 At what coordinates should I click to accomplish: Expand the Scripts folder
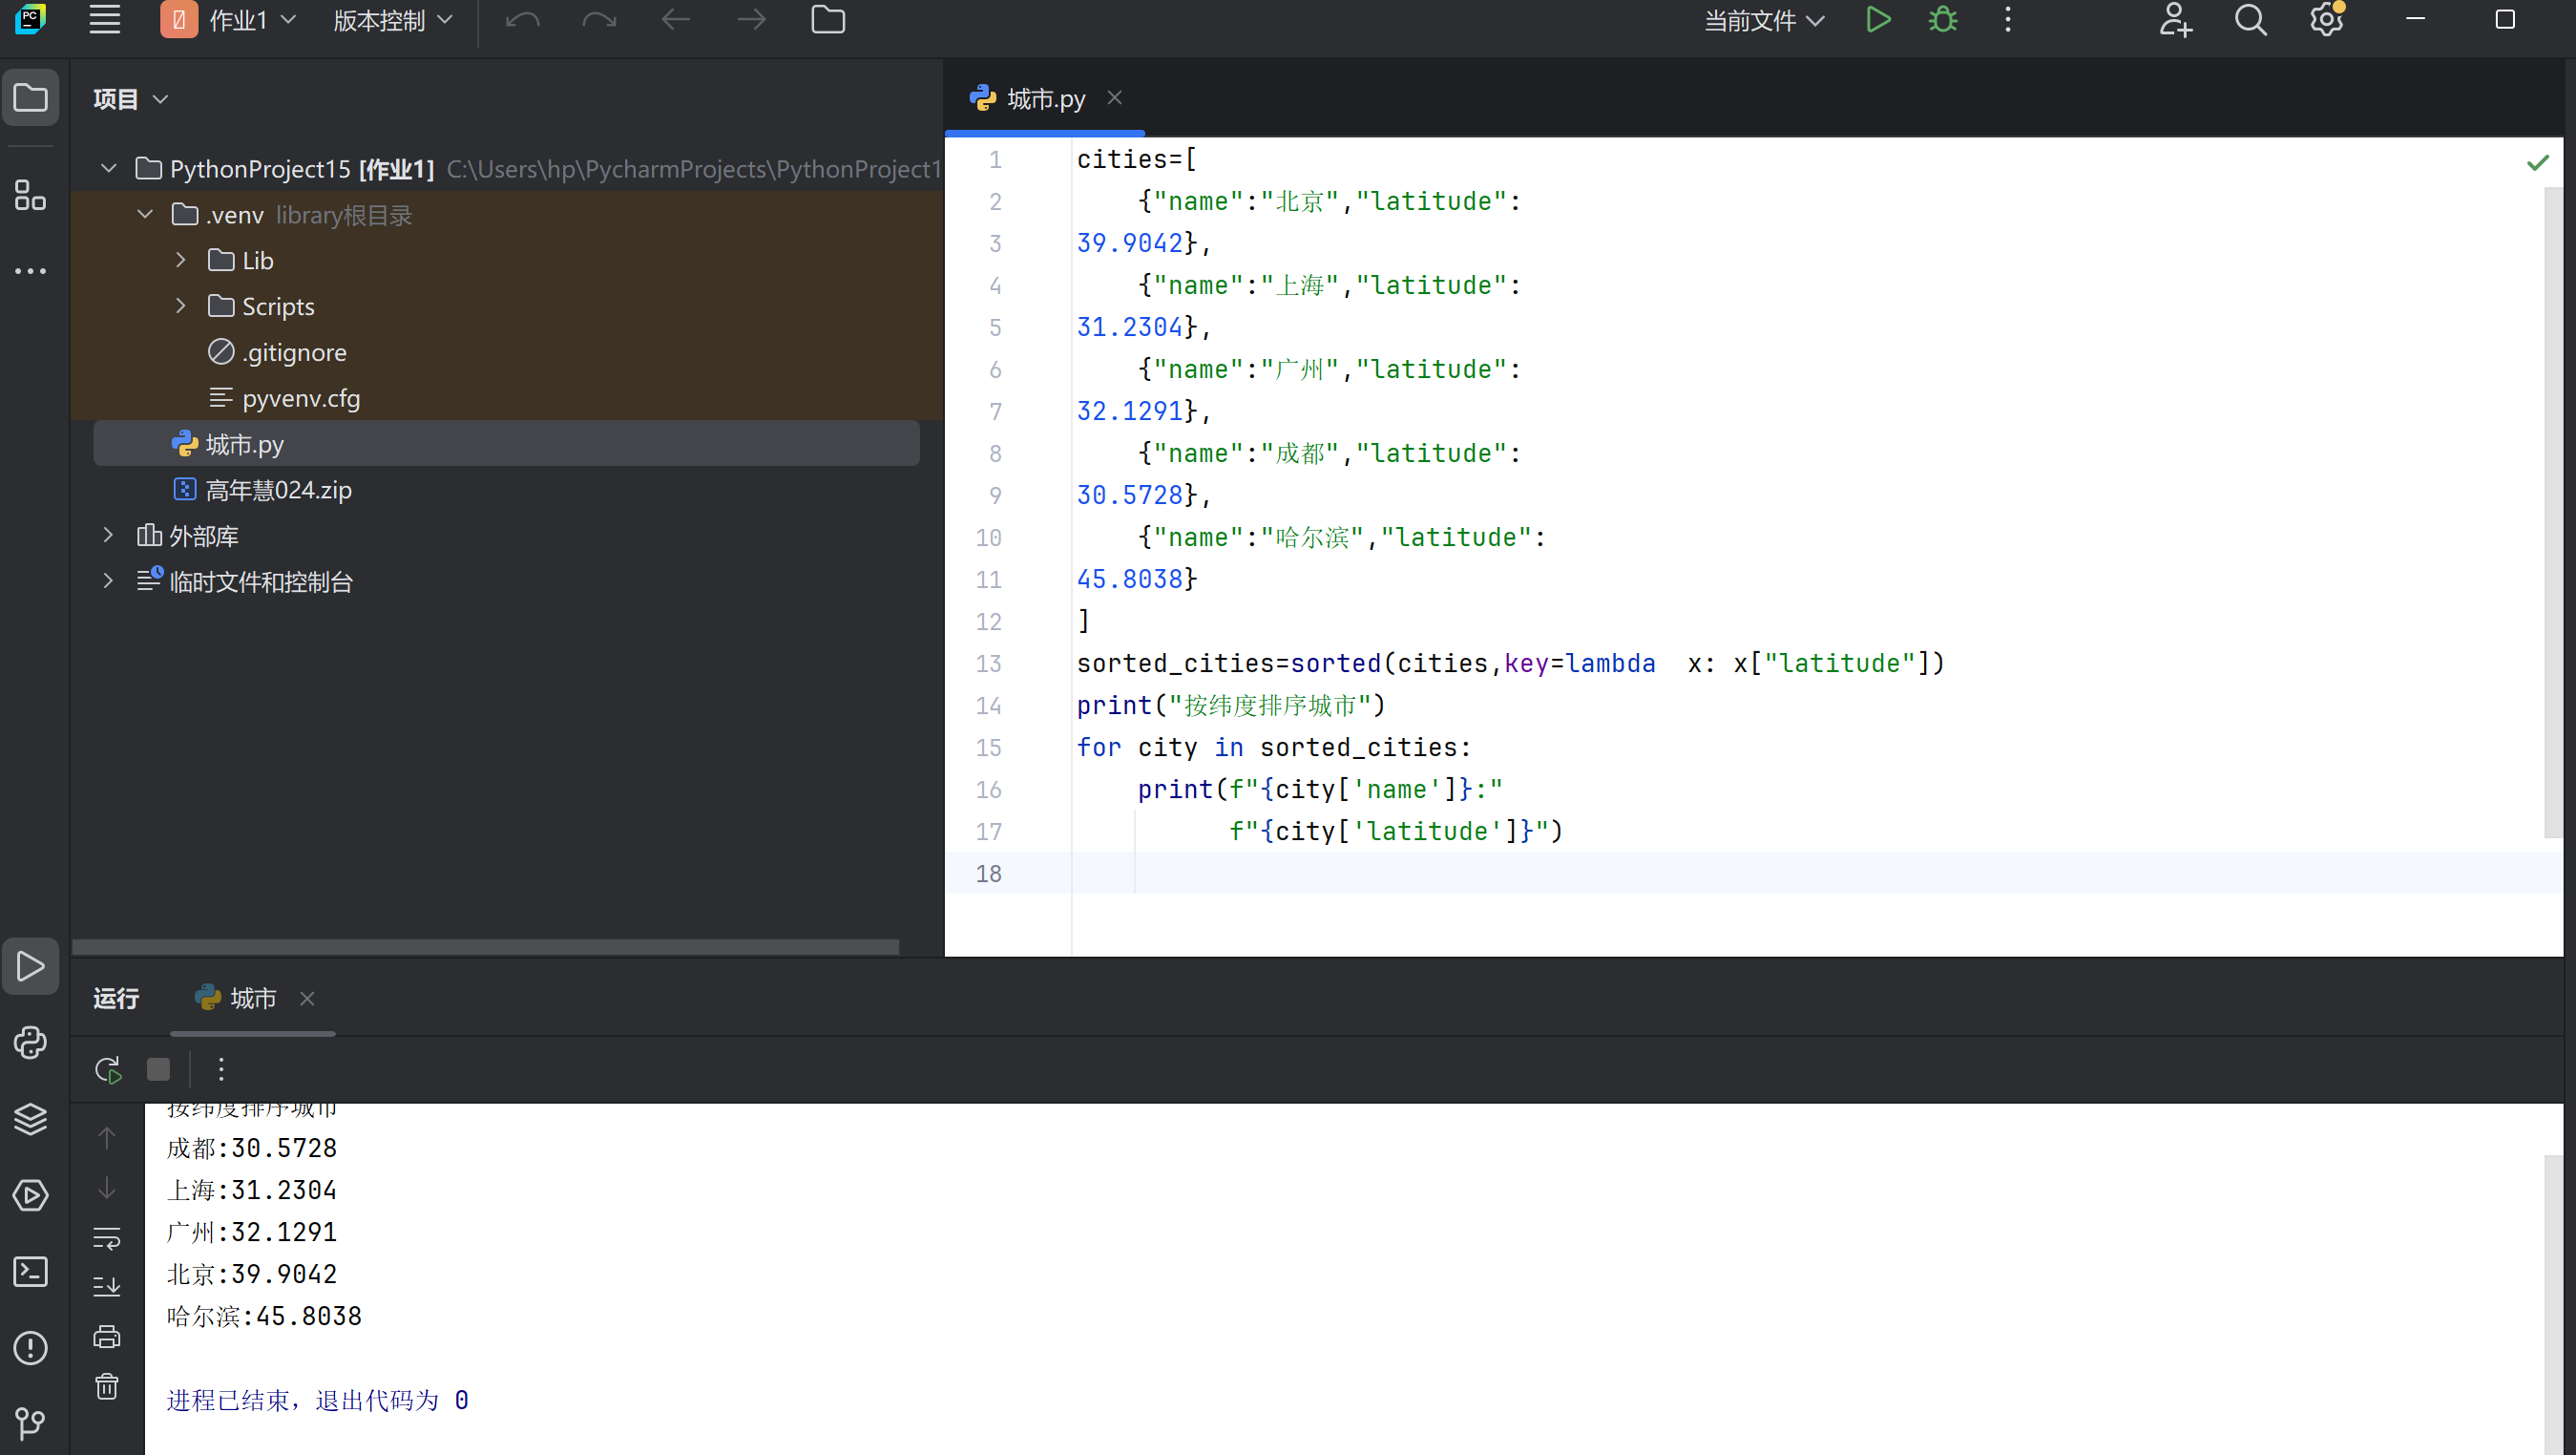coord(181,306)
